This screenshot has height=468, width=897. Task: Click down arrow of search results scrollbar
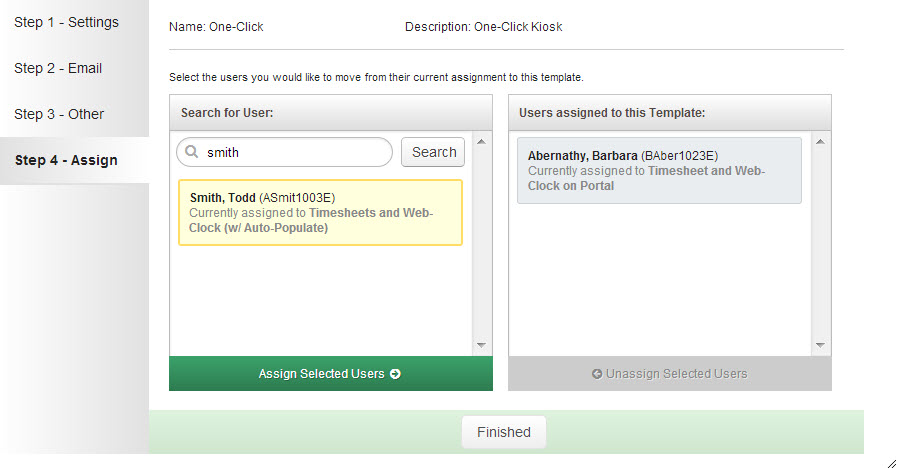coord(481,345)
